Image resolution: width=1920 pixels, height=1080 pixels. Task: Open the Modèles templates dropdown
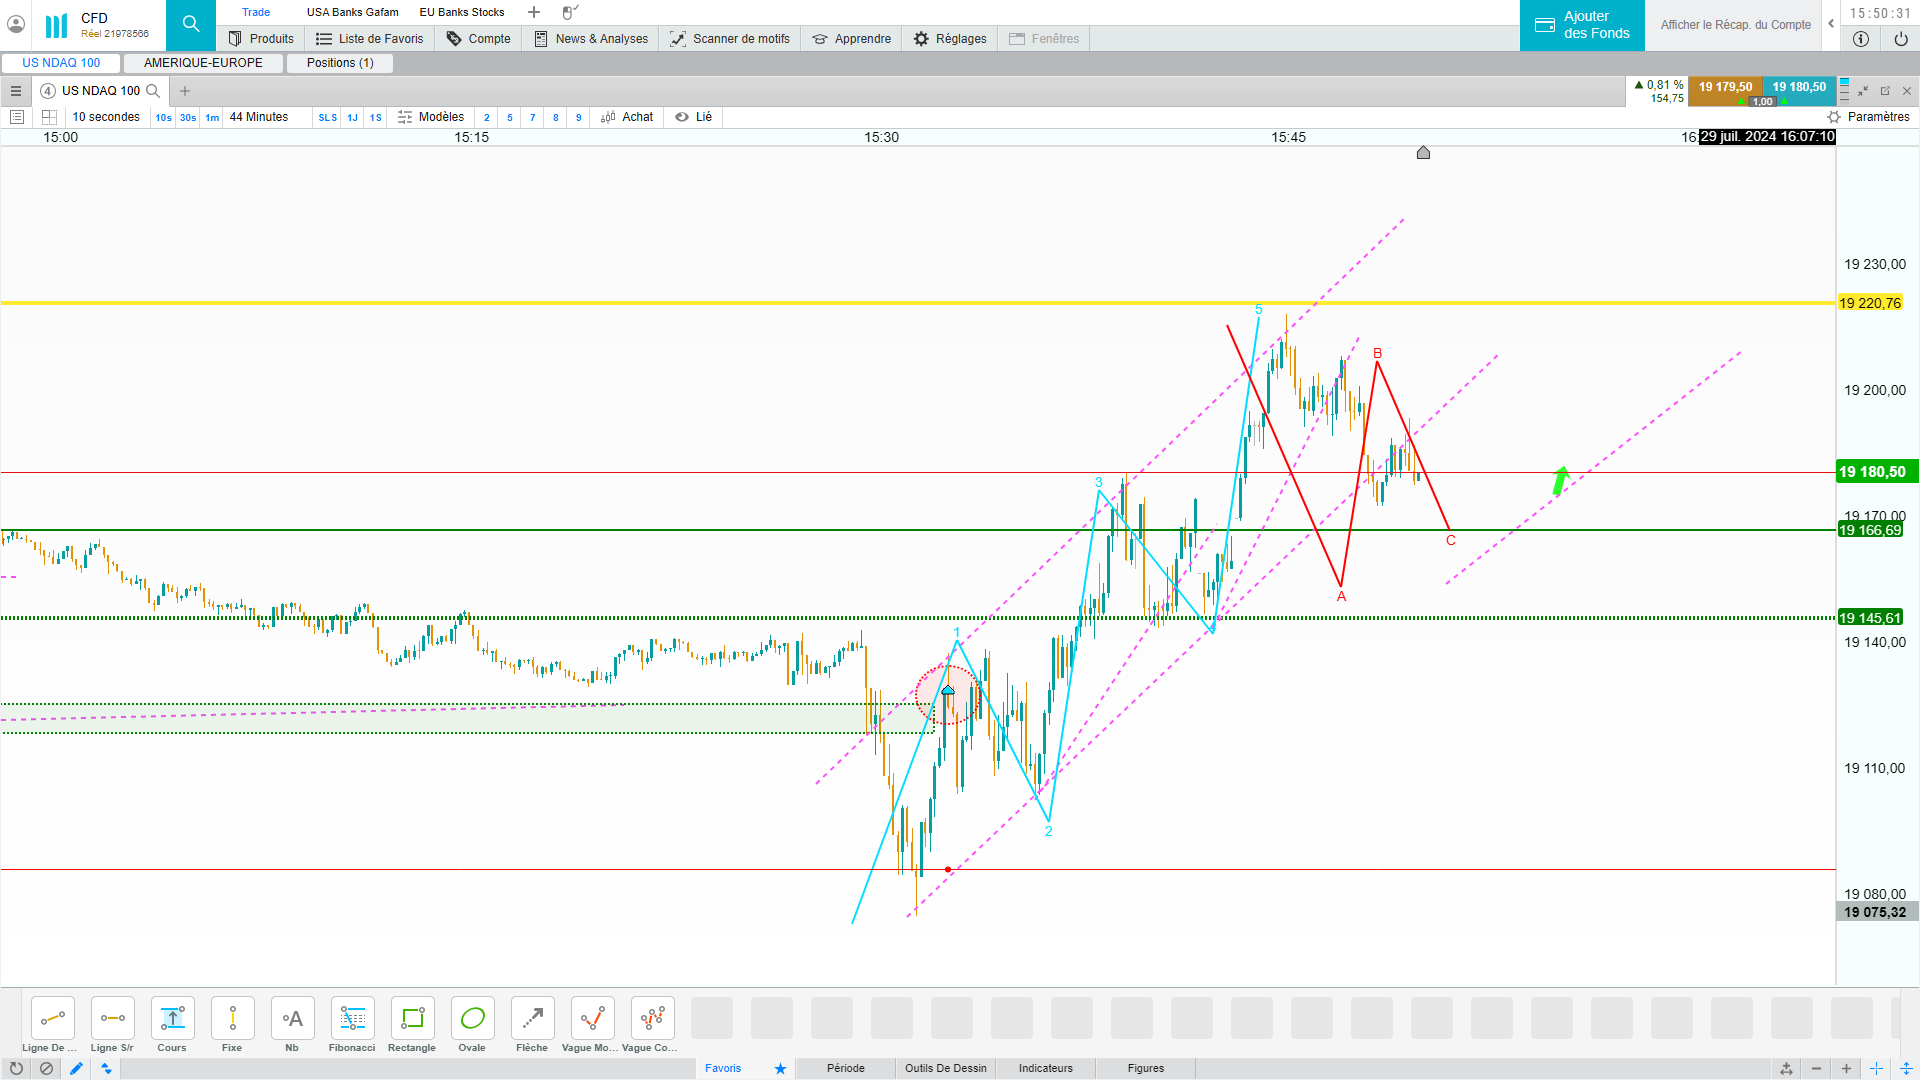pyautogui.click(x=431, y=117)
